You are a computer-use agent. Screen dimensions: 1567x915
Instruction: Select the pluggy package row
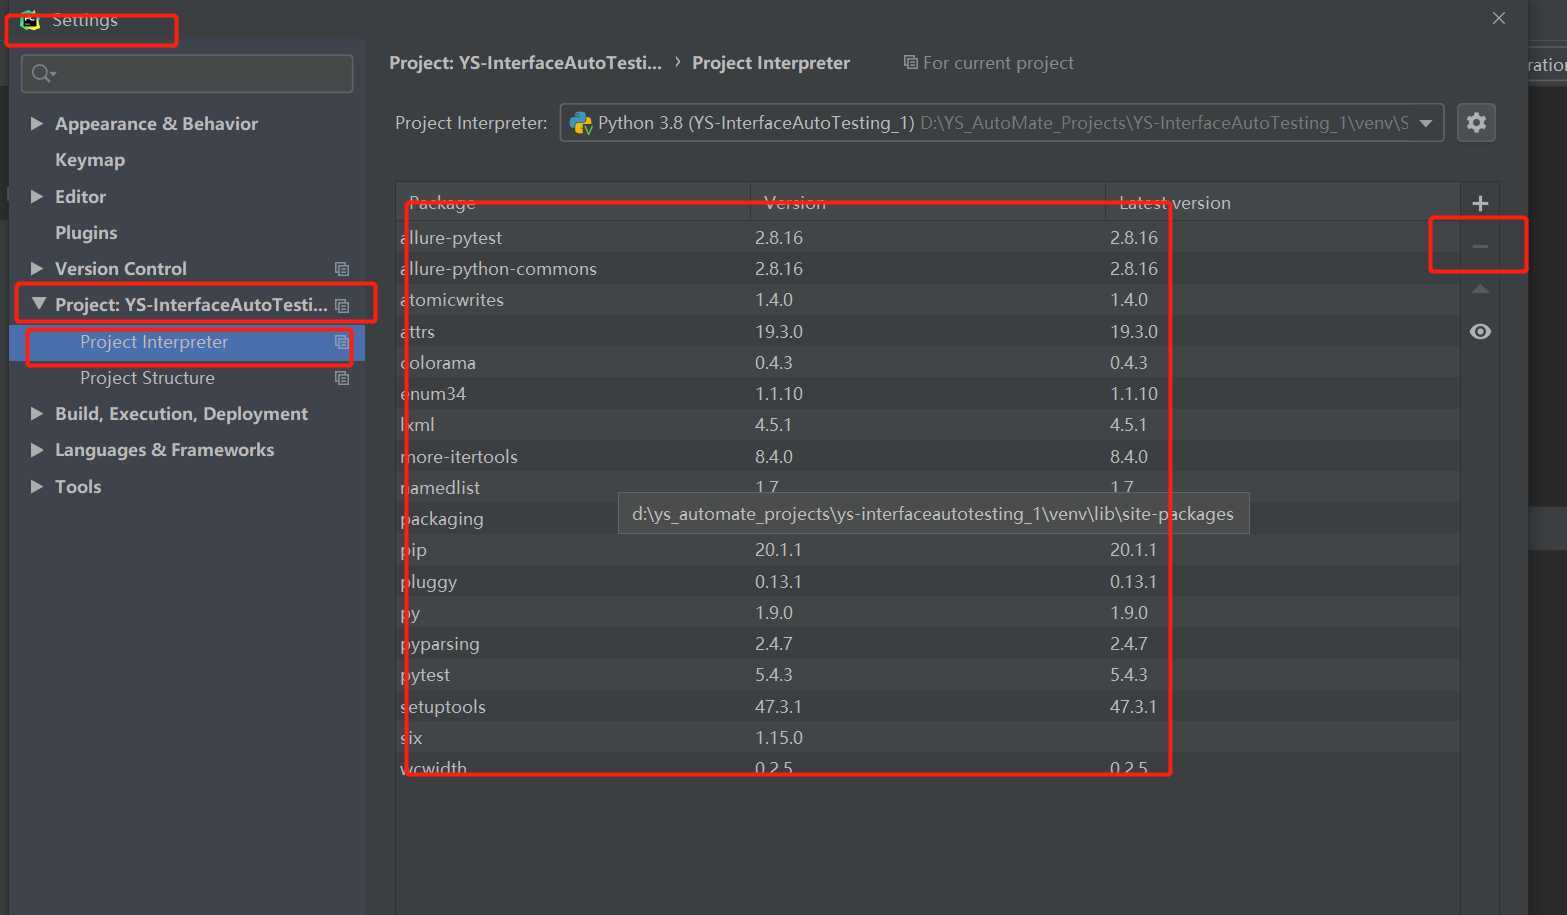(928, 581)
